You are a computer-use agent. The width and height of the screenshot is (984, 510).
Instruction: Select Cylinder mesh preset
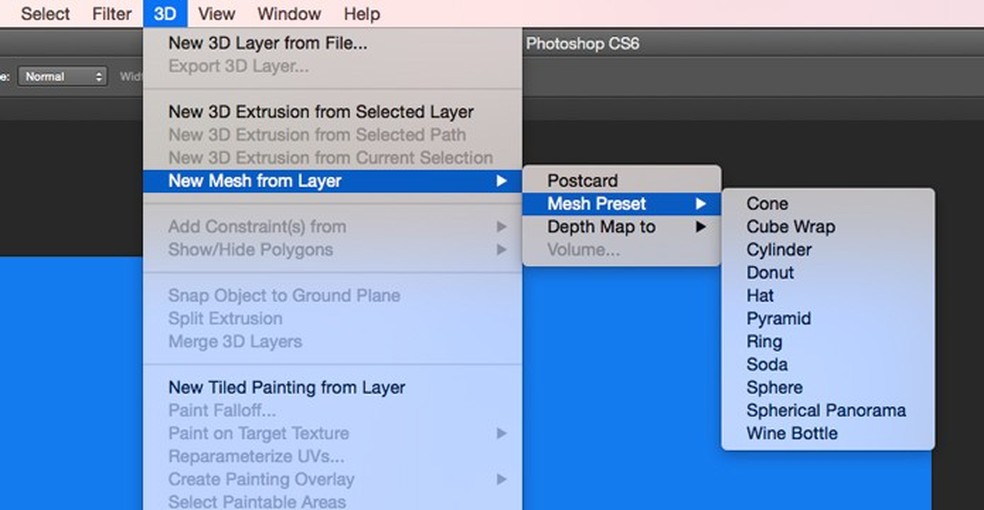(779, 250)
